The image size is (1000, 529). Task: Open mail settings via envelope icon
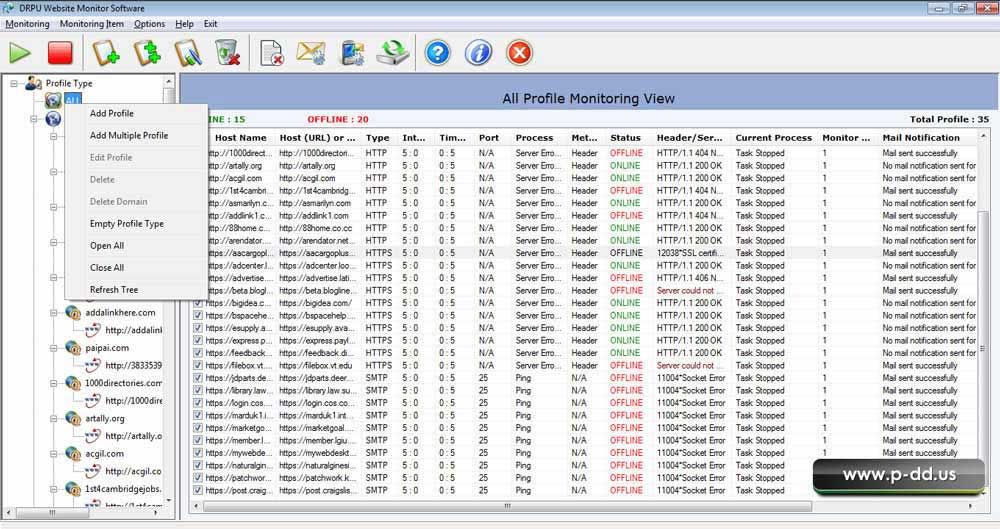click(x=312, y=53)
